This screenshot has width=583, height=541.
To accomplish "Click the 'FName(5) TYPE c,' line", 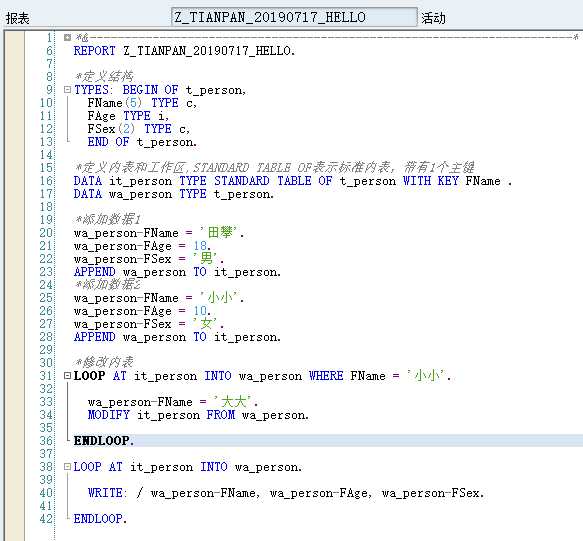I will point(142,103).
